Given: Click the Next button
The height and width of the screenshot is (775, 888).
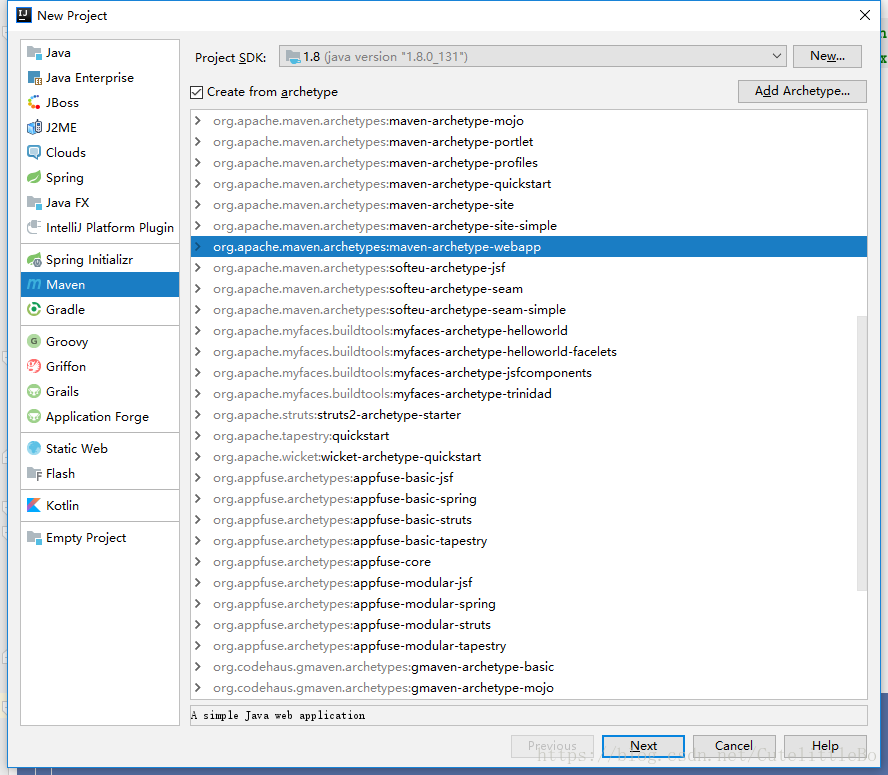Looking at the screenshot, I should tap(643, 746).
